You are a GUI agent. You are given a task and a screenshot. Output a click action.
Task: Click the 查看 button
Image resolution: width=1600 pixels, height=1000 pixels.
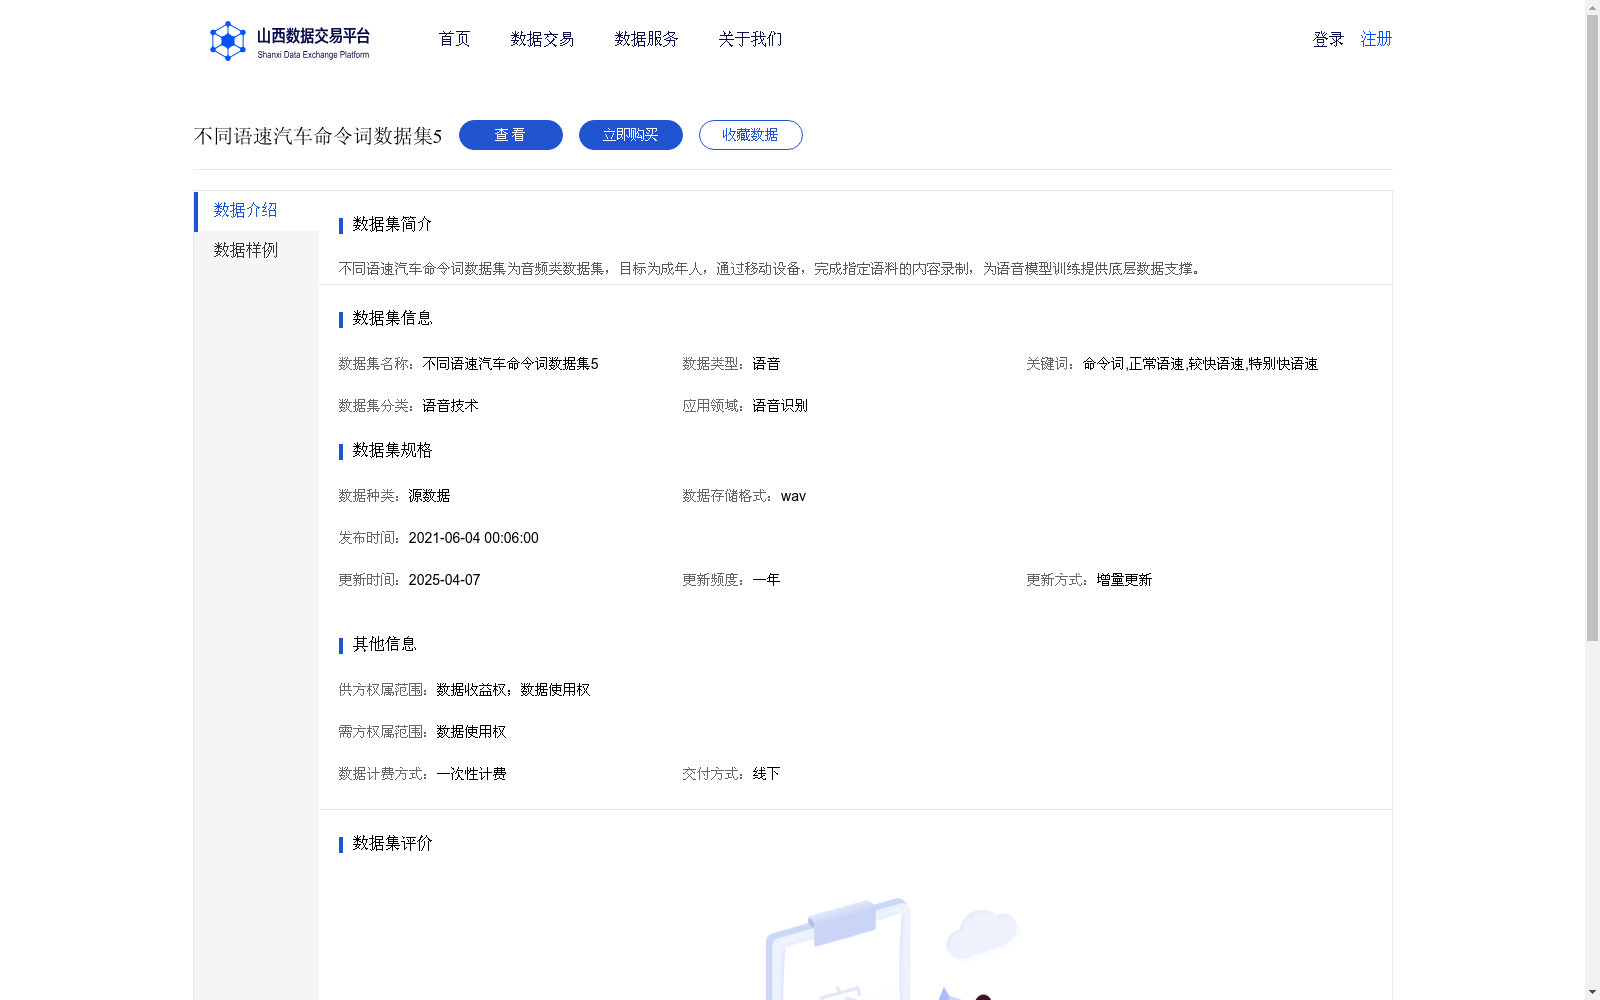(x=511, y=135)
